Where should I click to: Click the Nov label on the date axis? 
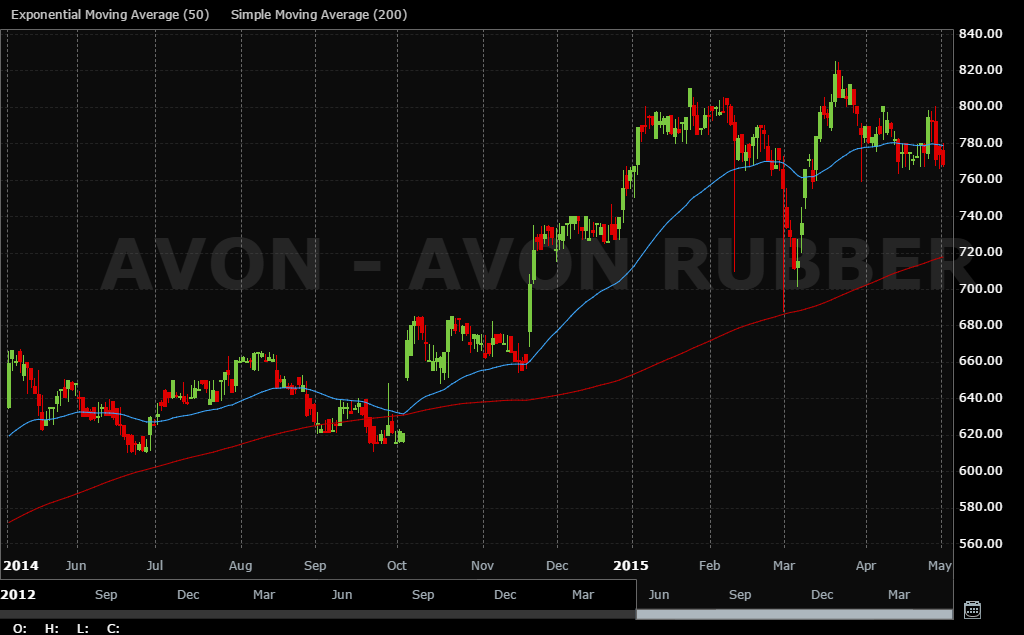[x=482, y=566]
